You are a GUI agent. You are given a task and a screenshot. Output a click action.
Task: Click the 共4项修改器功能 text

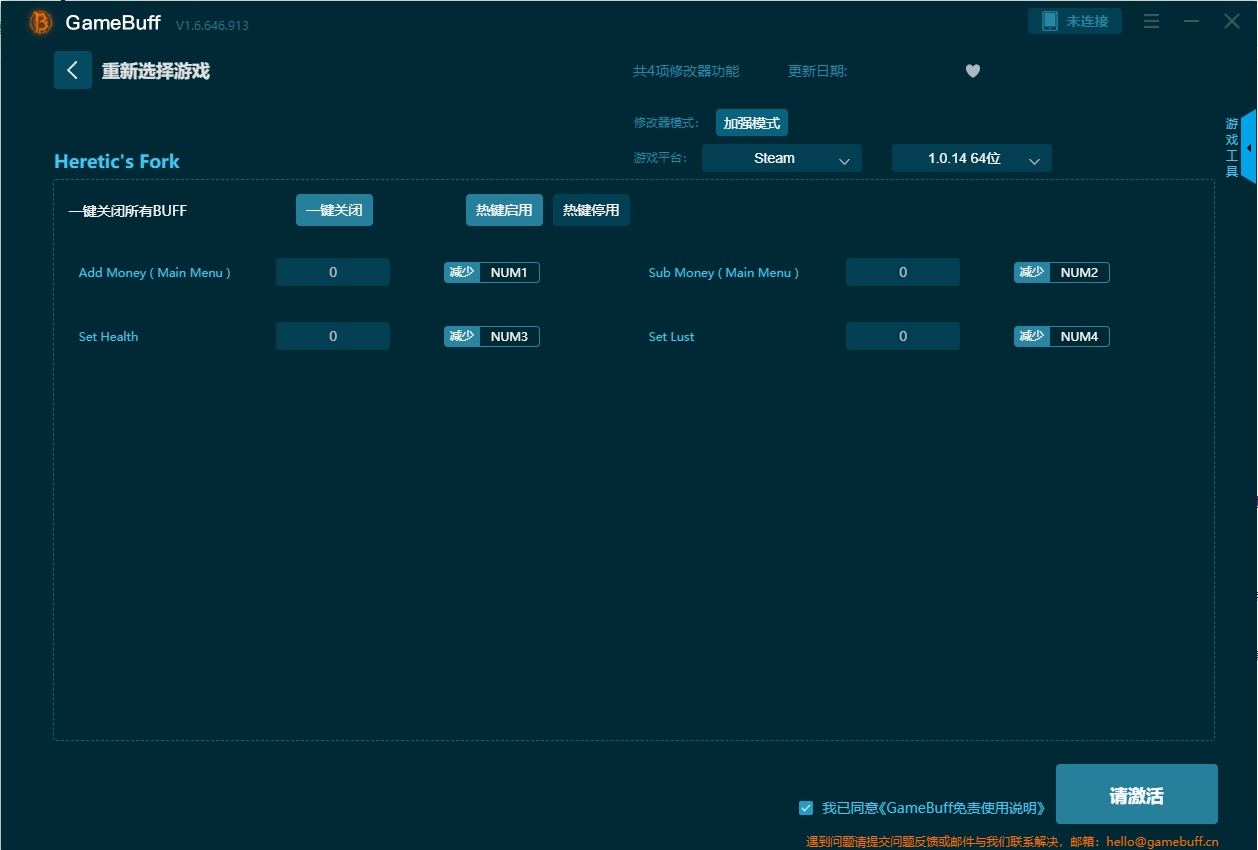[x=686, y=71]
